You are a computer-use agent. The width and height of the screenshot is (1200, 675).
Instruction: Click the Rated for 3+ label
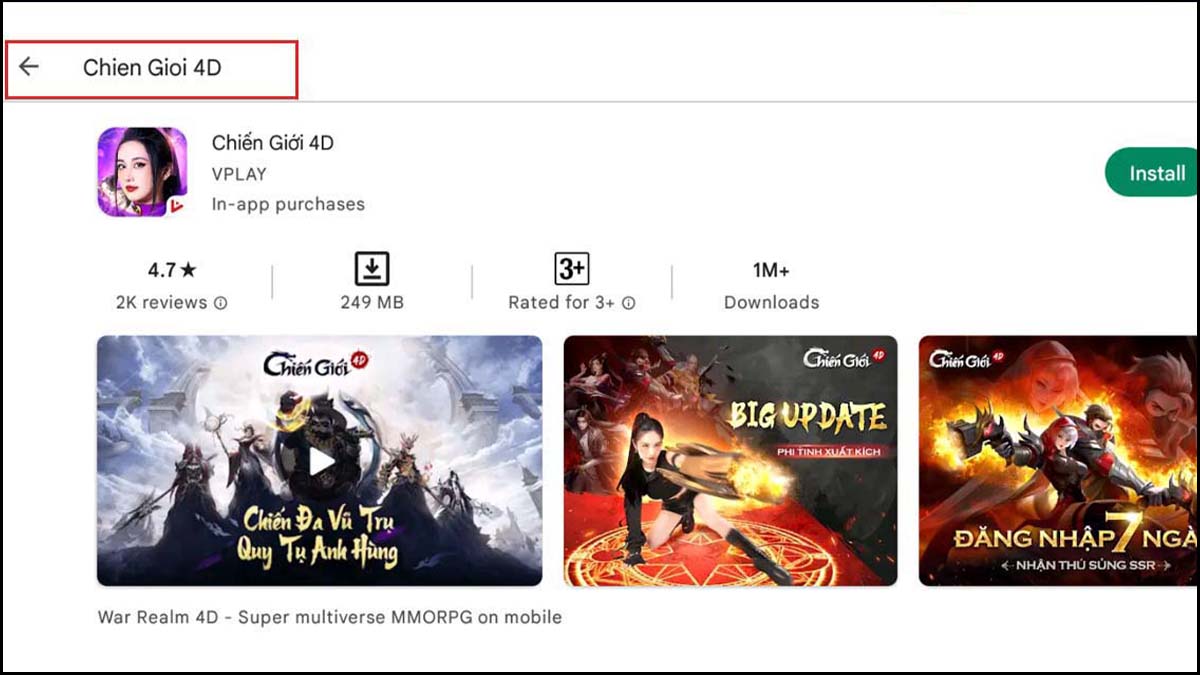[x=561, y=302]
